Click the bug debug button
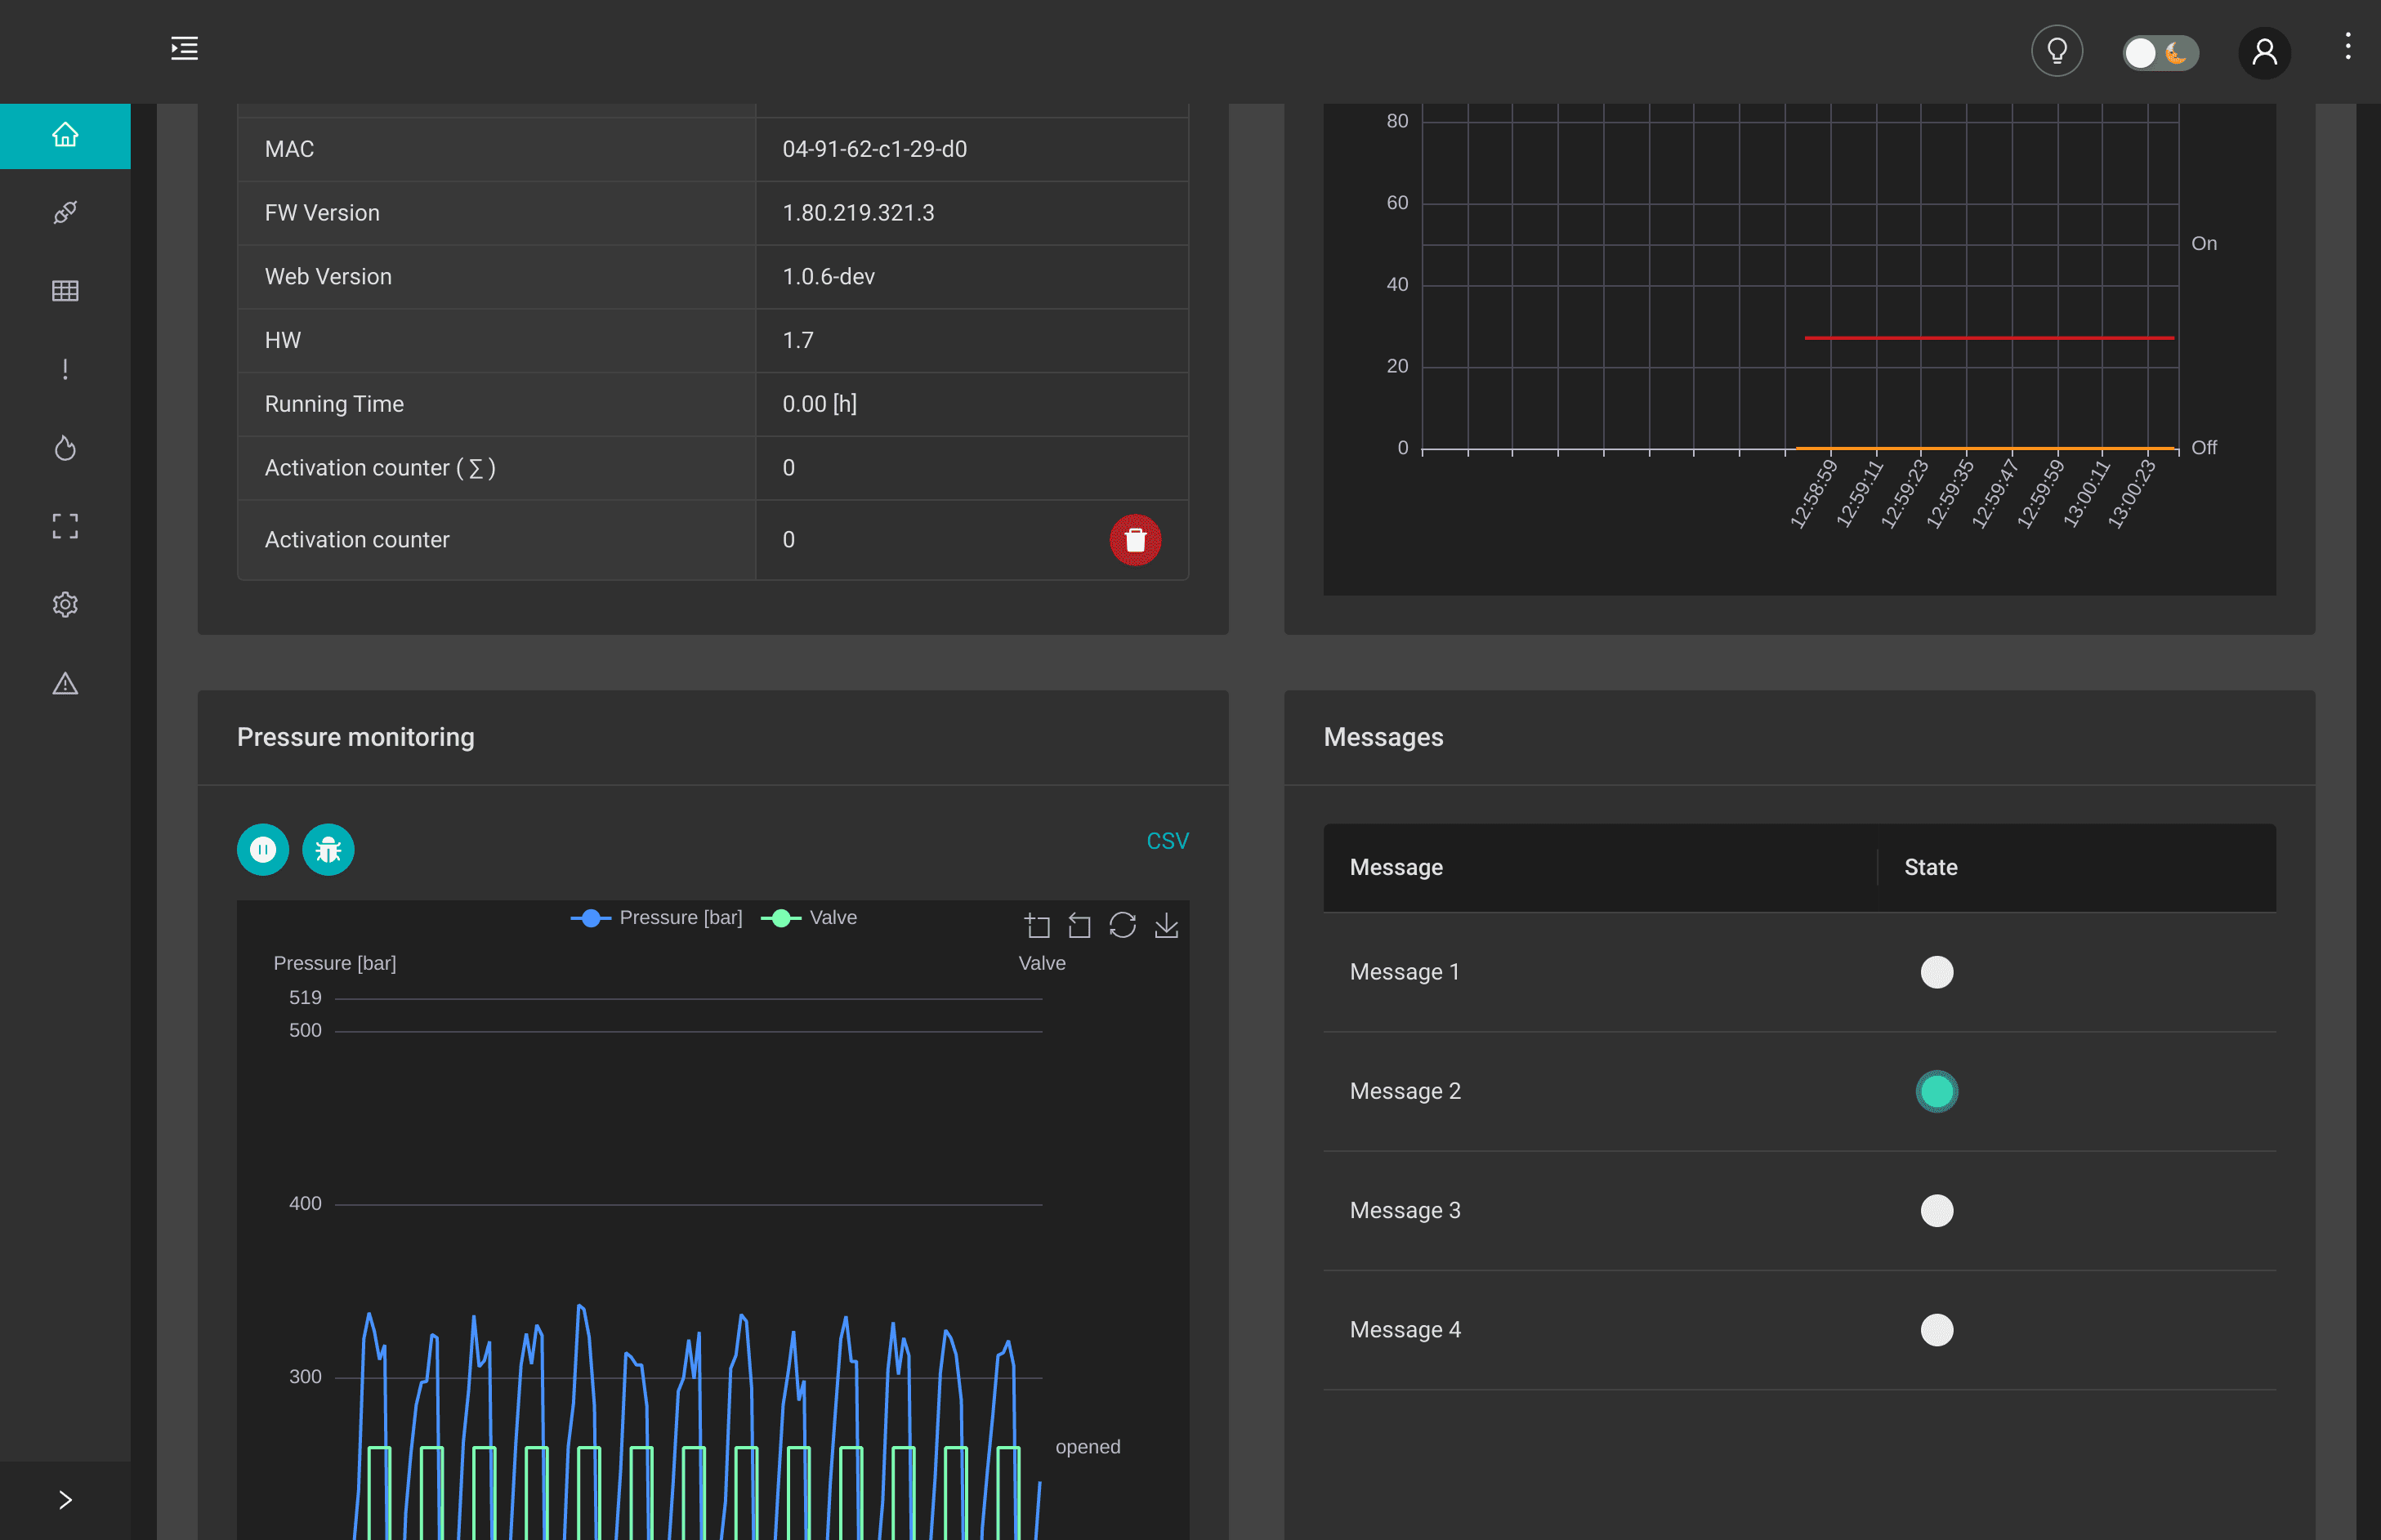The image size is (2381, 1540). (x=328, y=850)
